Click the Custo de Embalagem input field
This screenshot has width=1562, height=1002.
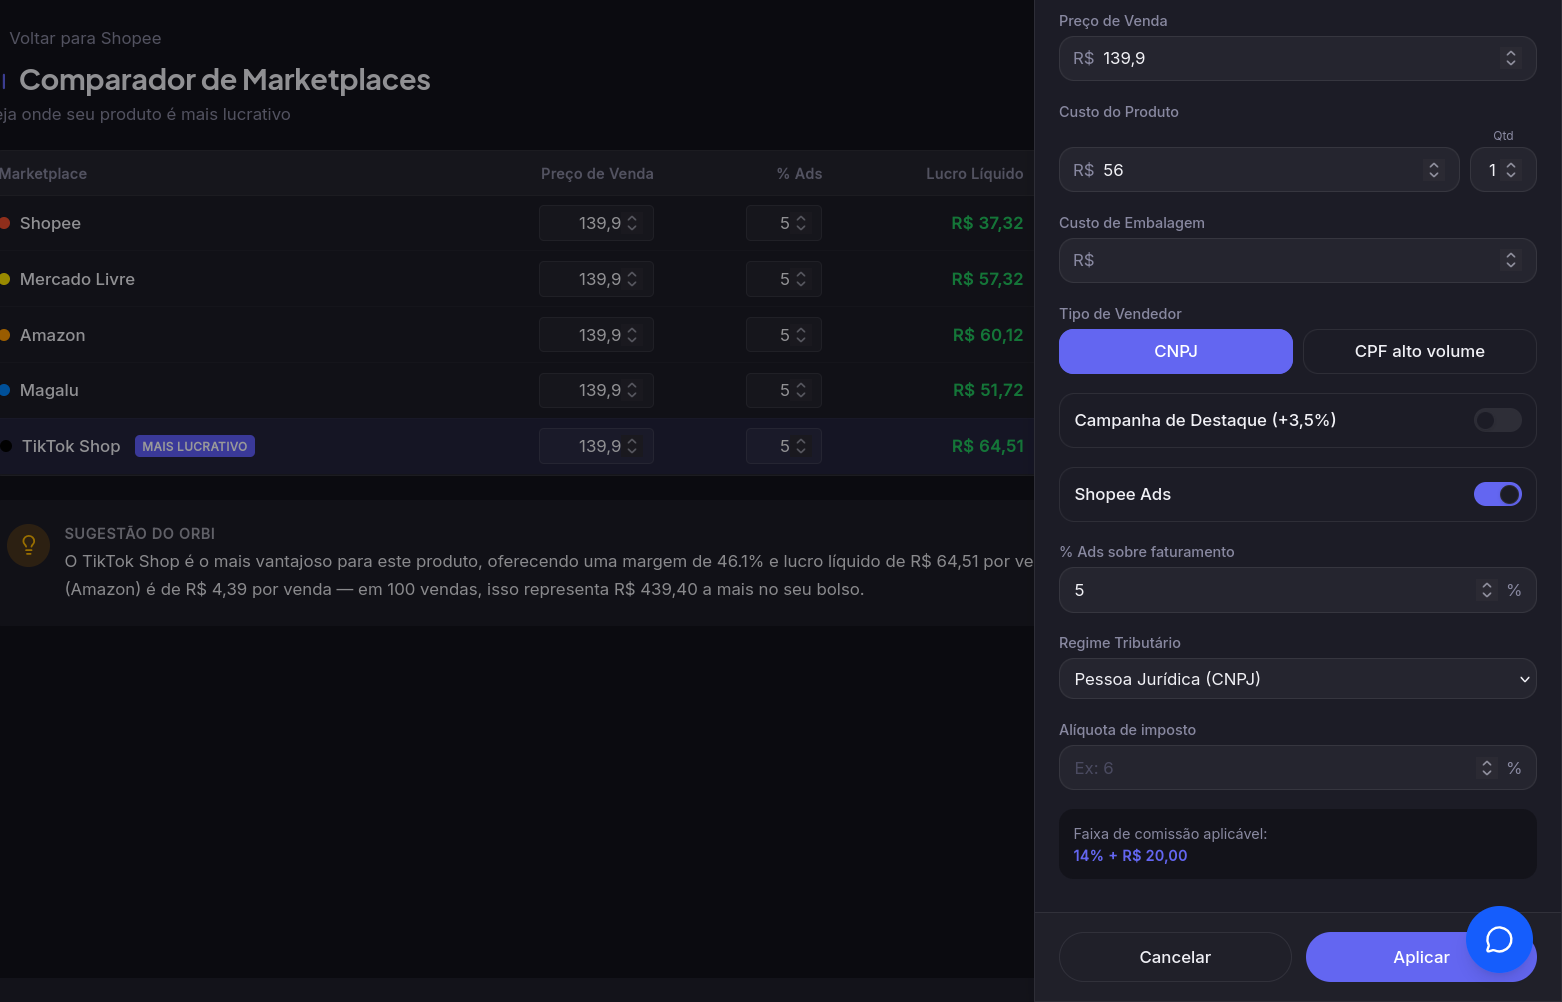pyautogui.click(x=1297, y=260)
